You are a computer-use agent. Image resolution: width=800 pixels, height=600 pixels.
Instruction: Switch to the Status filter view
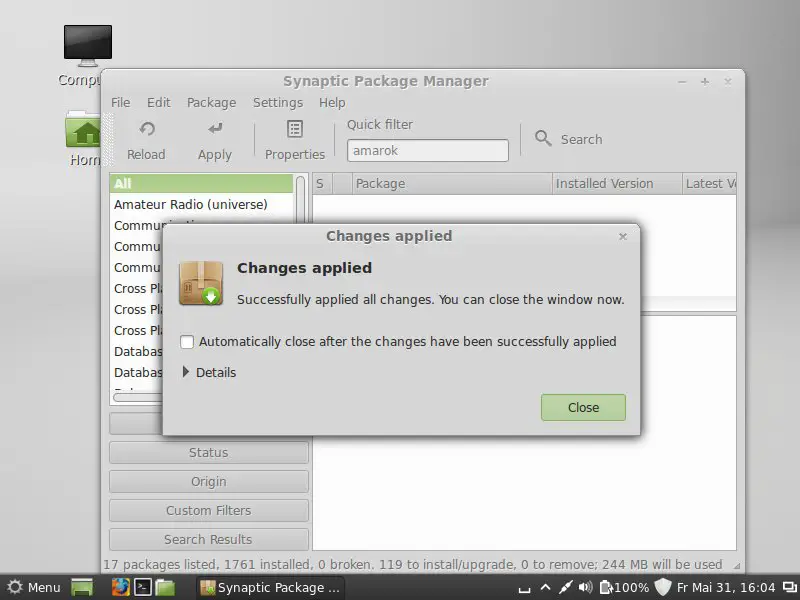click(x=208, y=453)
